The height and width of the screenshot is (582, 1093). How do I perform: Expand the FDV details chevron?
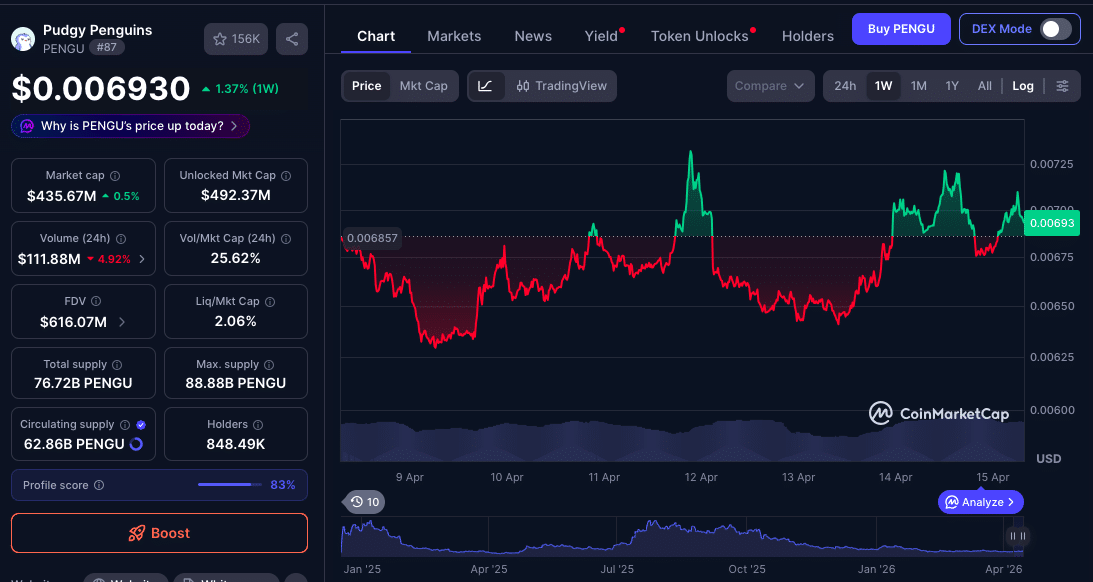[123, 321]
